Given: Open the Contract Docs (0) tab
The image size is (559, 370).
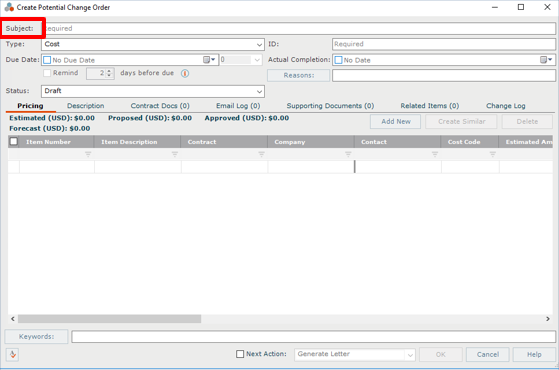Looking at the screenshot, I should (160, 106).
